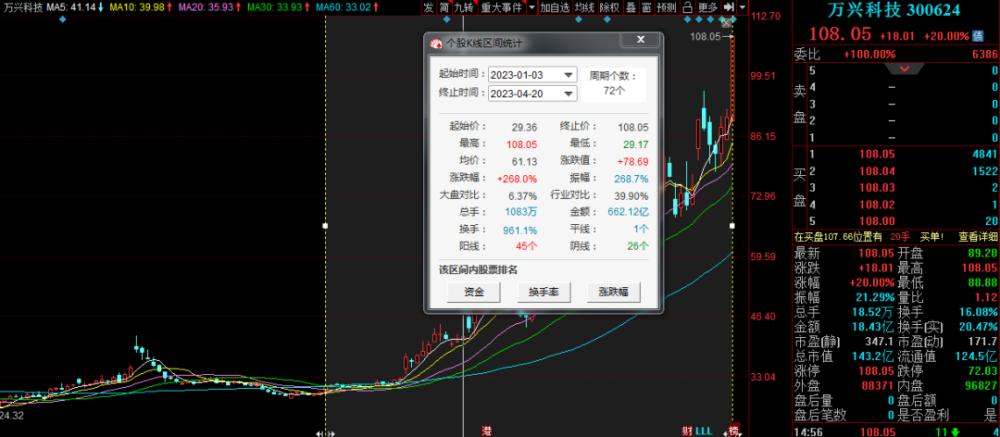Click the 终止价 value 108.05 in dialog
This screenshot has width=1000, height=437.
pos(633,127)
